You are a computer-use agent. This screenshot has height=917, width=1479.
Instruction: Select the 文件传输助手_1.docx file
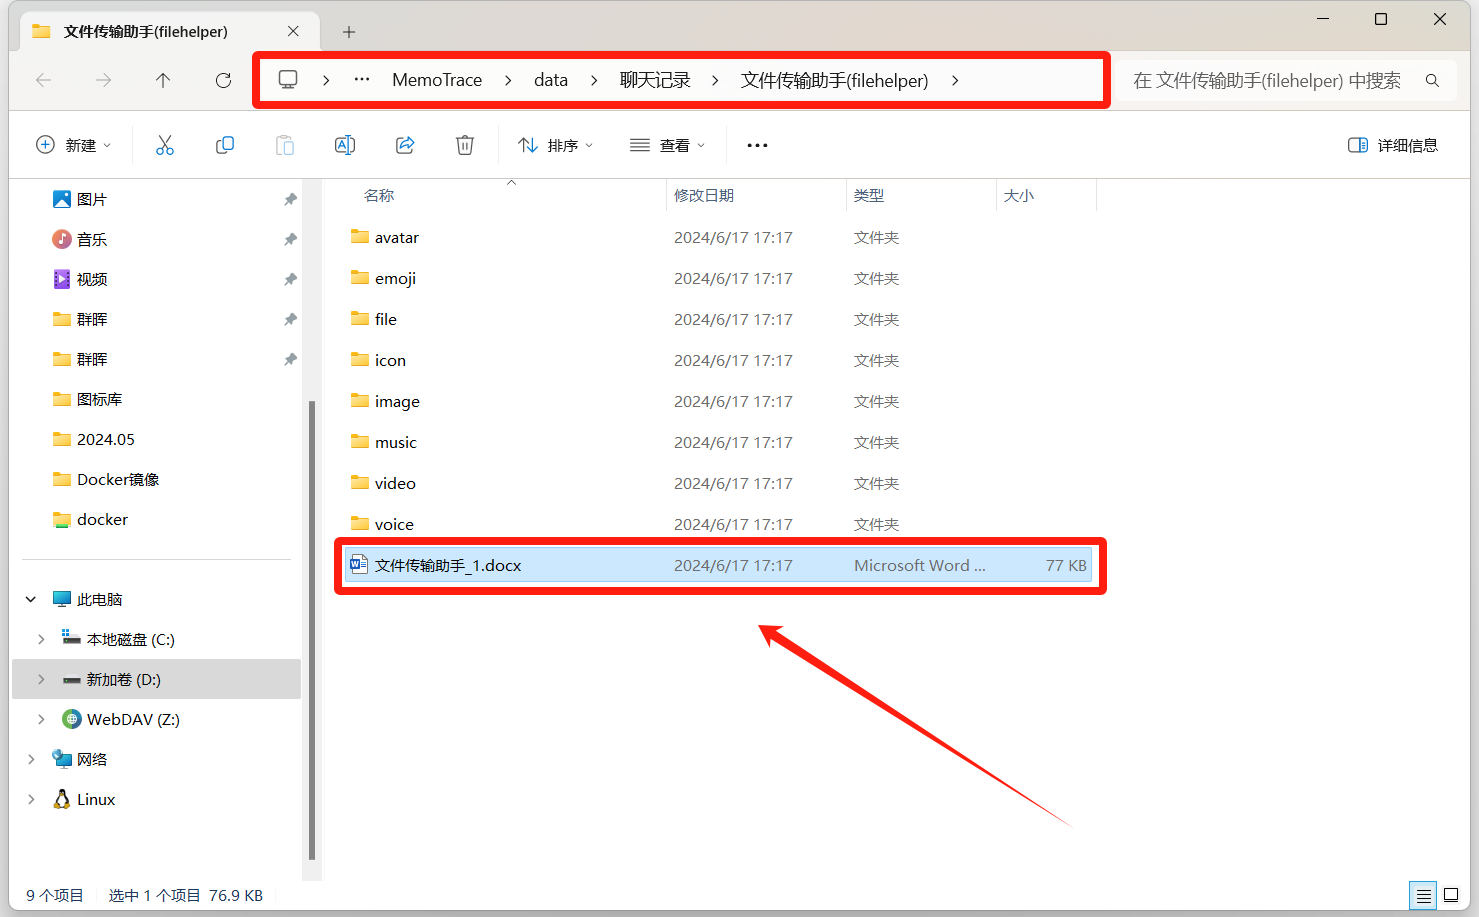(x=448, y=565)
